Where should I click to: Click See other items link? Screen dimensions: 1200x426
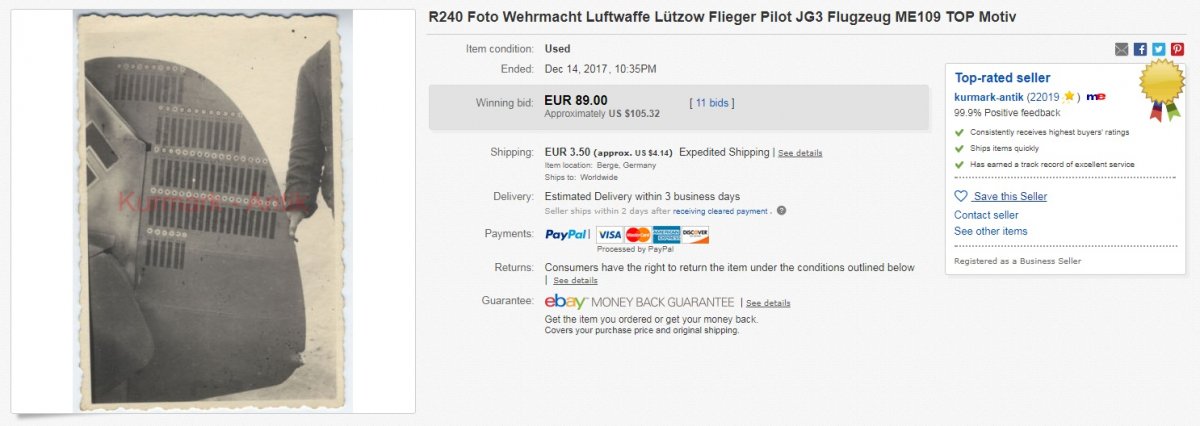(x=990, y=231)
